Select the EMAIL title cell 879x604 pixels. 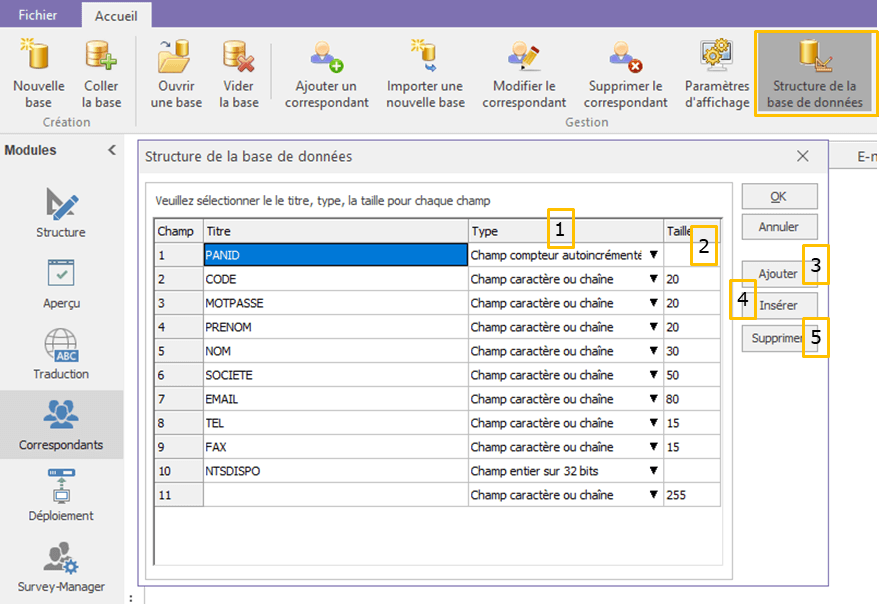335,399
